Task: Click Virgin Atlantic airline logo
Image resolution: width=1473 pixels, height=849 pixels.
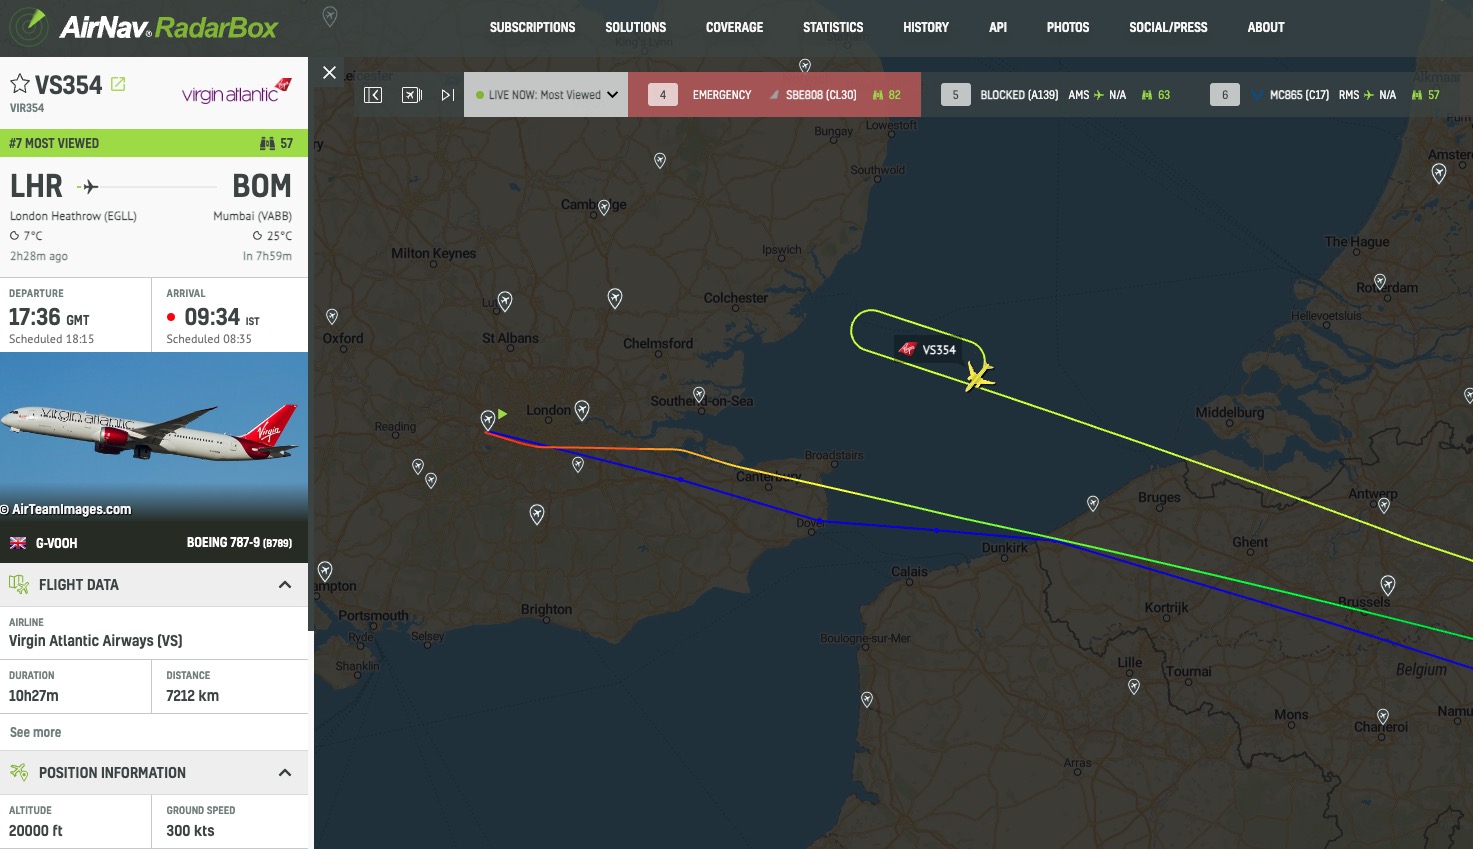Action: coord(236,92)
